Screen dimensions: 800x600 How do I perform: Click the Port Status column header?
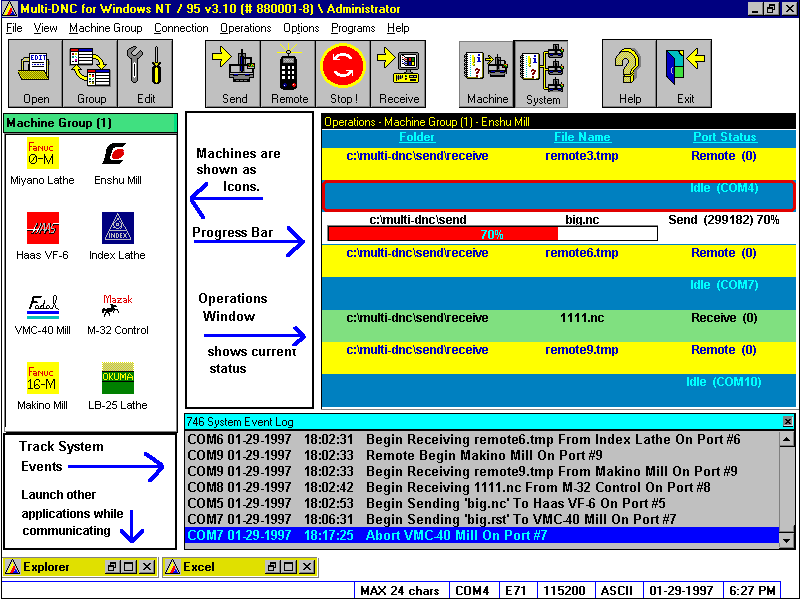point(724,137)
